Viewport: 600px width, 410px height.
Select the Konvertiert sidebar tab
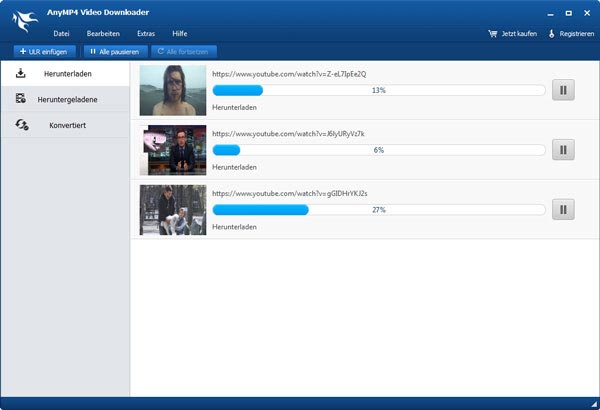65,125
